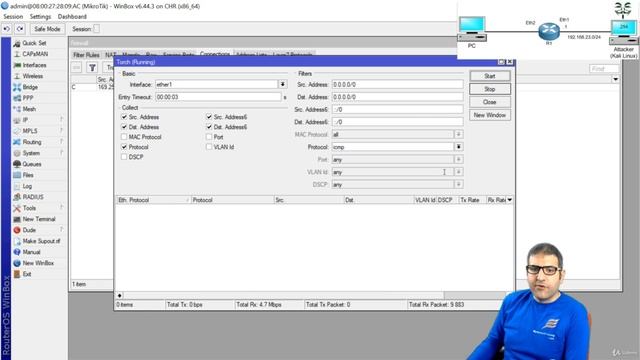Toggle Src. Address collect checkbox
Image resolution: width=640 pixels, height=360 pixels.
[x=124, y=117]
